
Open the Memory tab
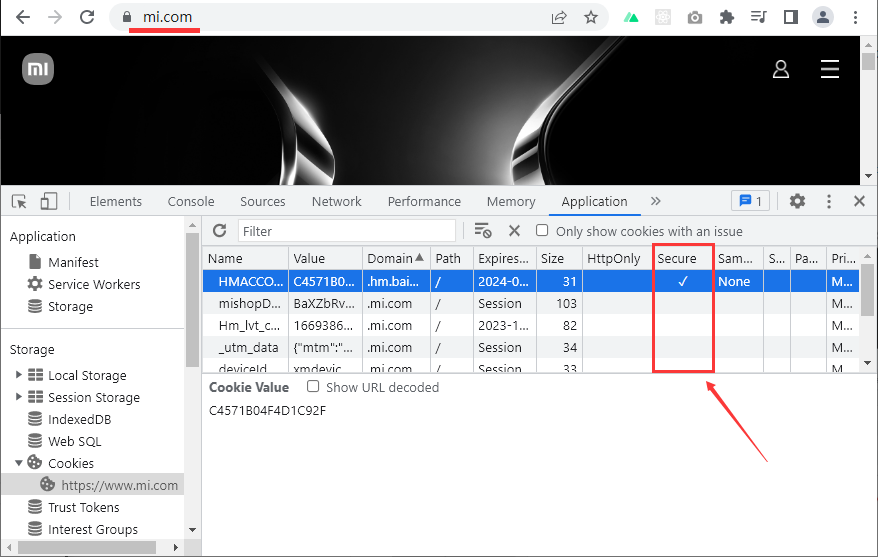[511, 201]
